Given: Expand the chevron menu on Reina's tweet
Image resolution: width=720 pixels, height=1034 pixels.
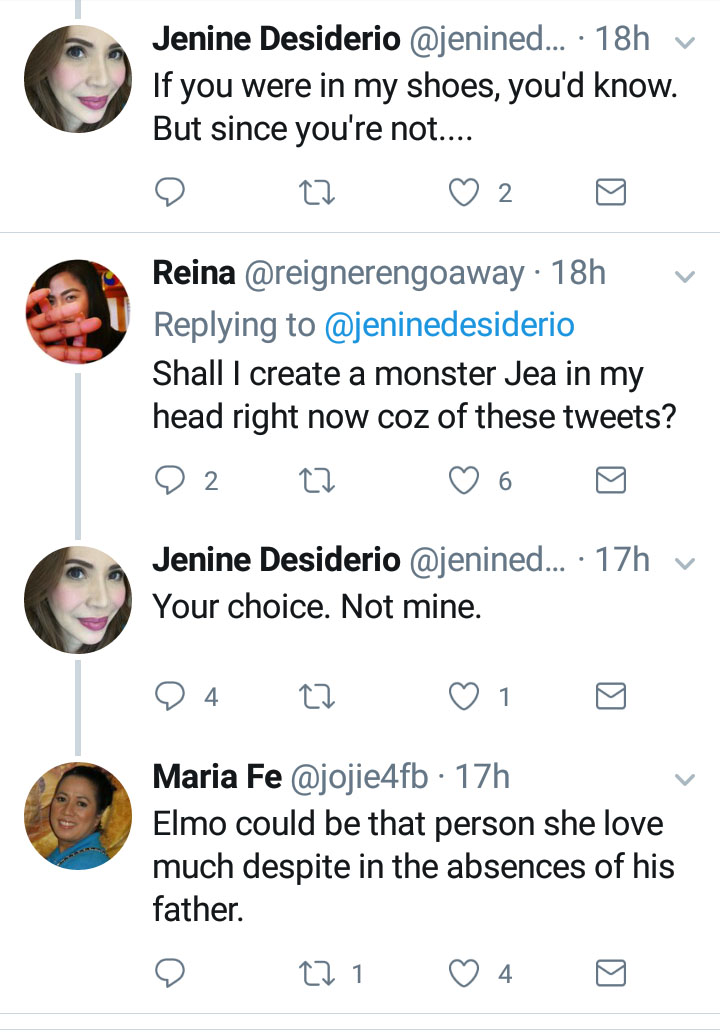Looking at the screenshot, I should [686, 276].
